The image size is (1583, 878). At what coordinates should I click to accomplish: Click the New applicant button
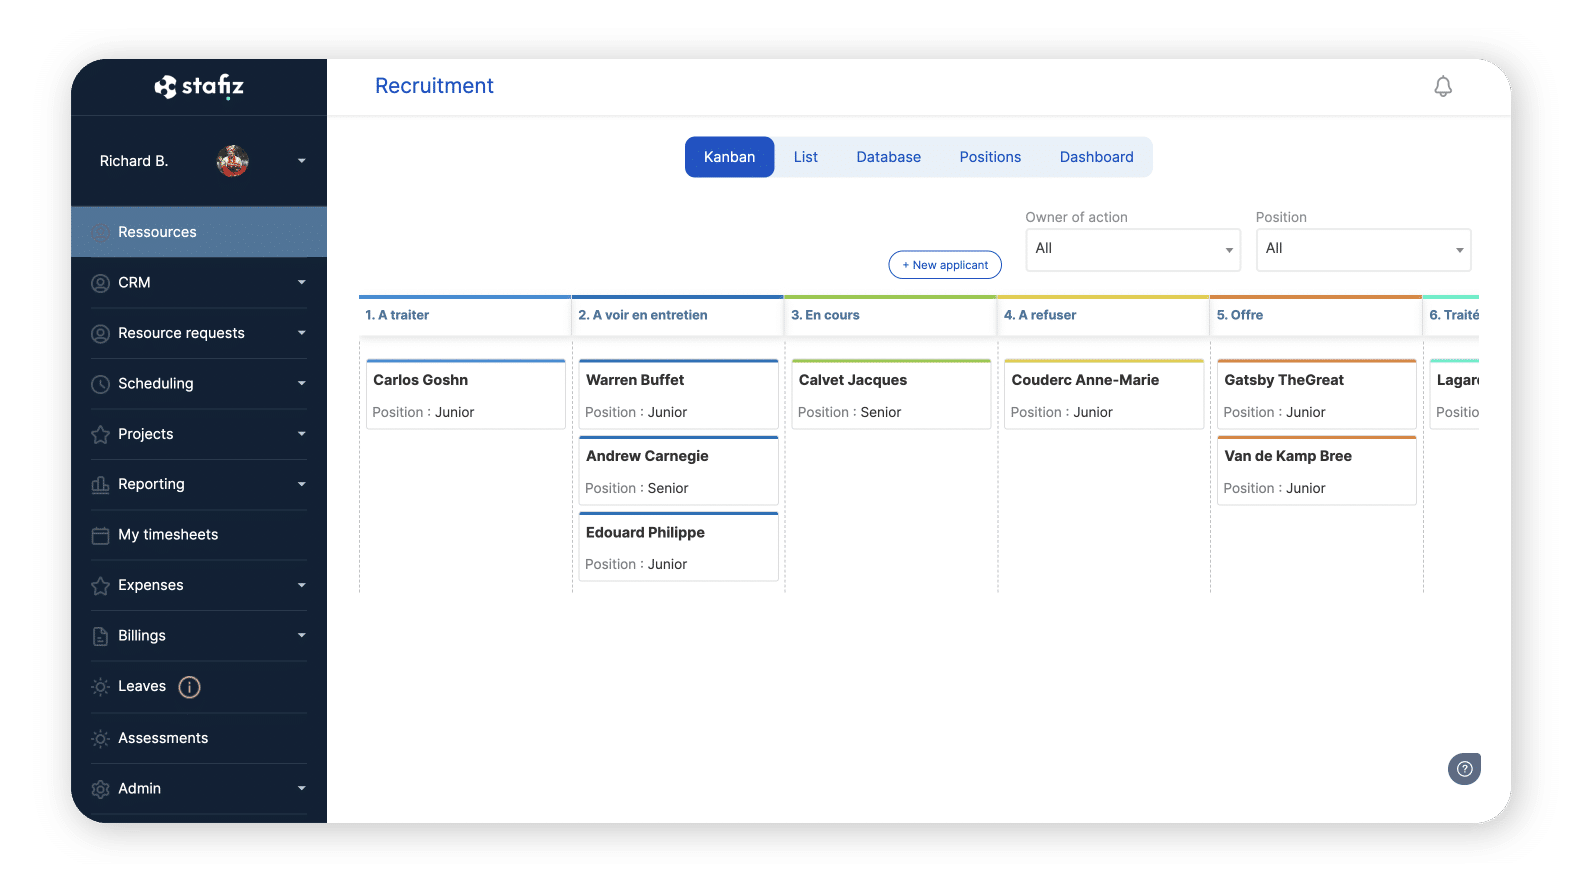click(x=945, y=265)
